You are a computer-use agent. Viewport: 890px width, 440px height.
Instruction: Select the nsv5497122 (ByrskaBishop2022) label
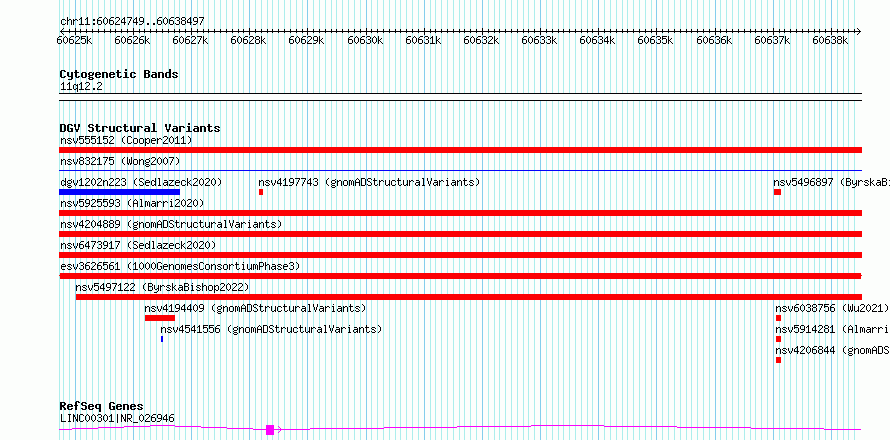tap(162, 287)
